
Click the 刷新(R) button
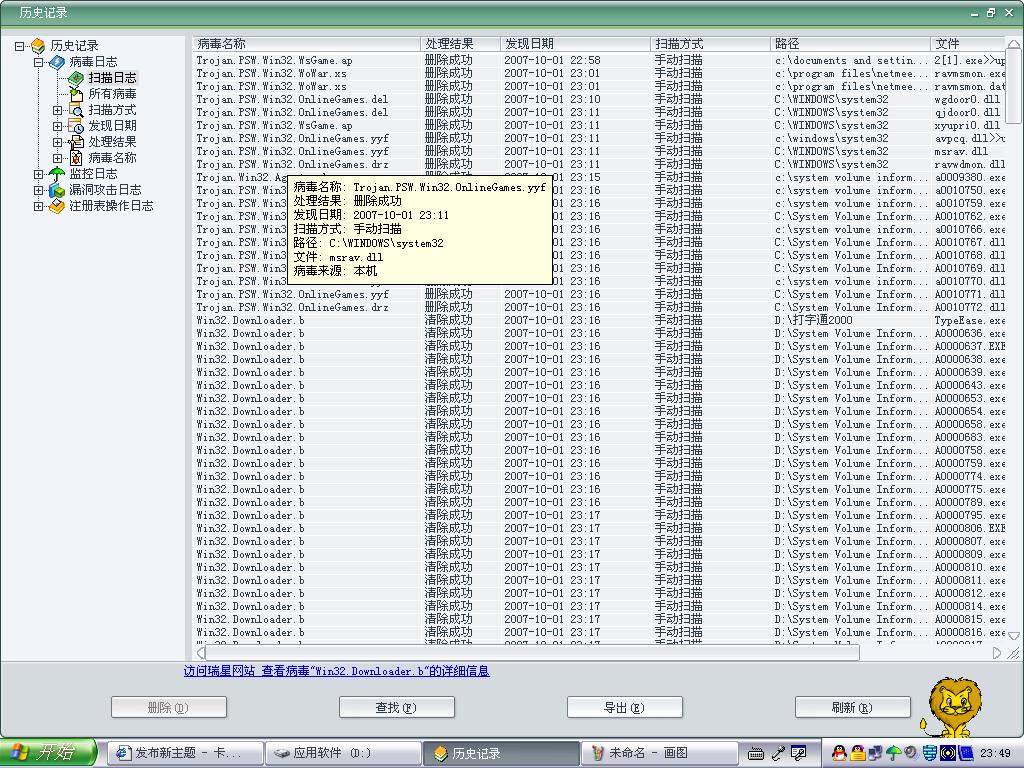pos(852,707)
